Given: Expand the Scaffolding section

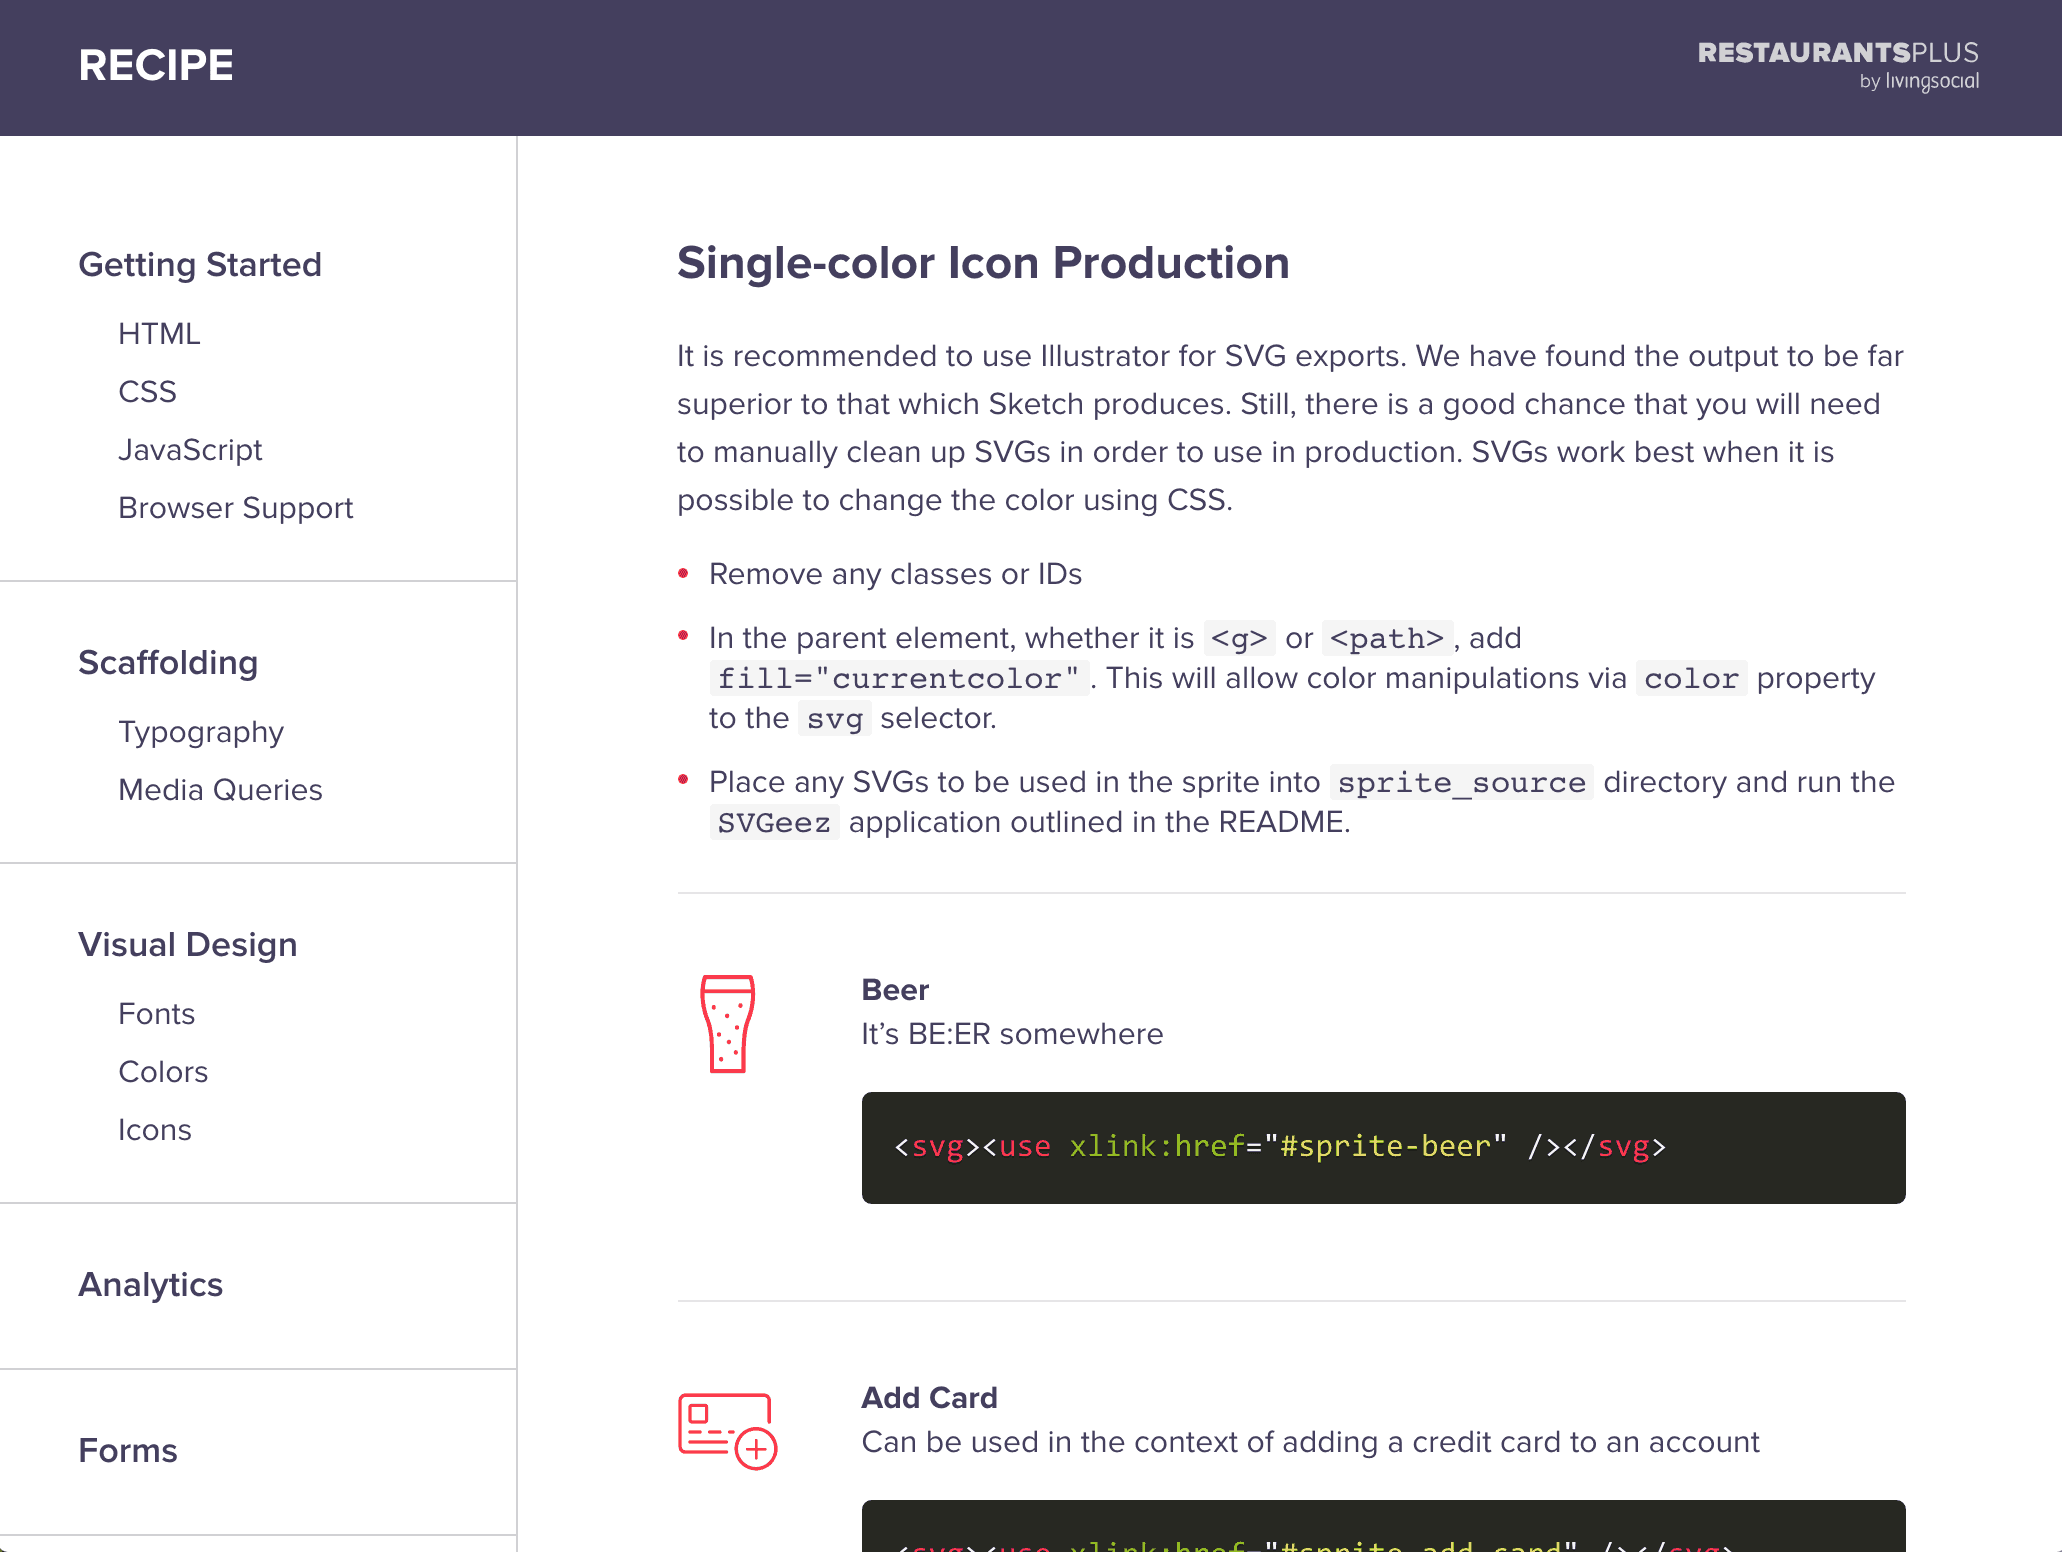Looking at the screenshot, I should point(168,662).
